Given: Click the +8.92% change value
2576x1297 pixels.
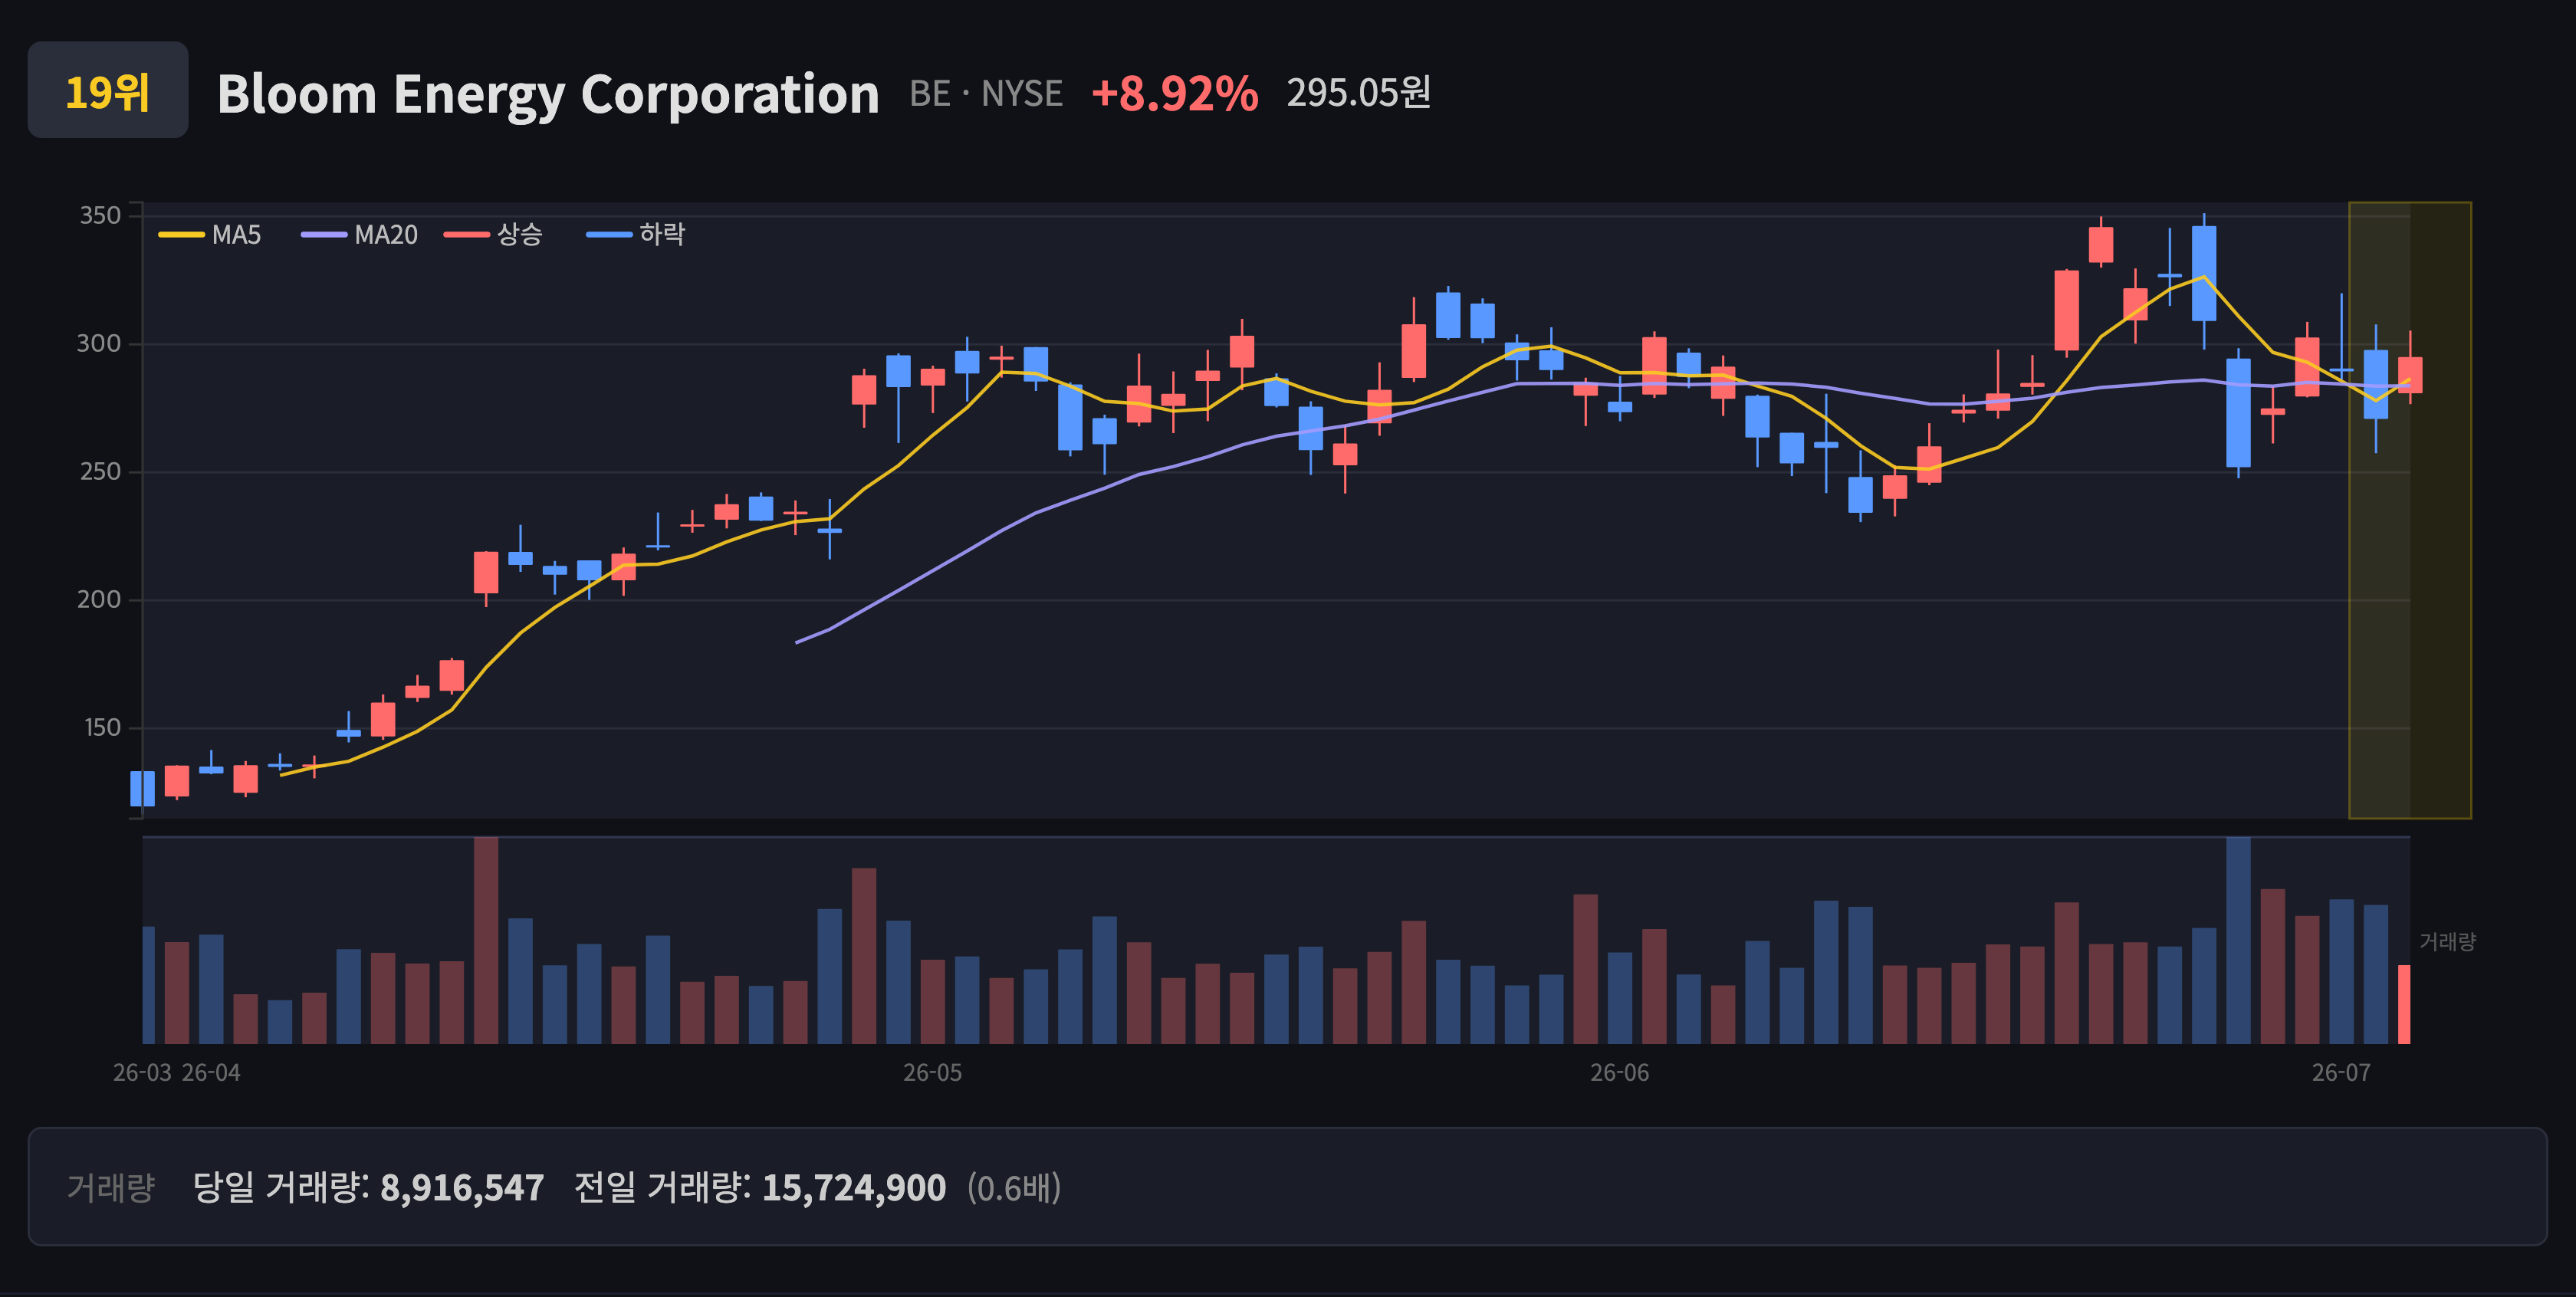Looking at the screenshot, I should (1174, 94).
